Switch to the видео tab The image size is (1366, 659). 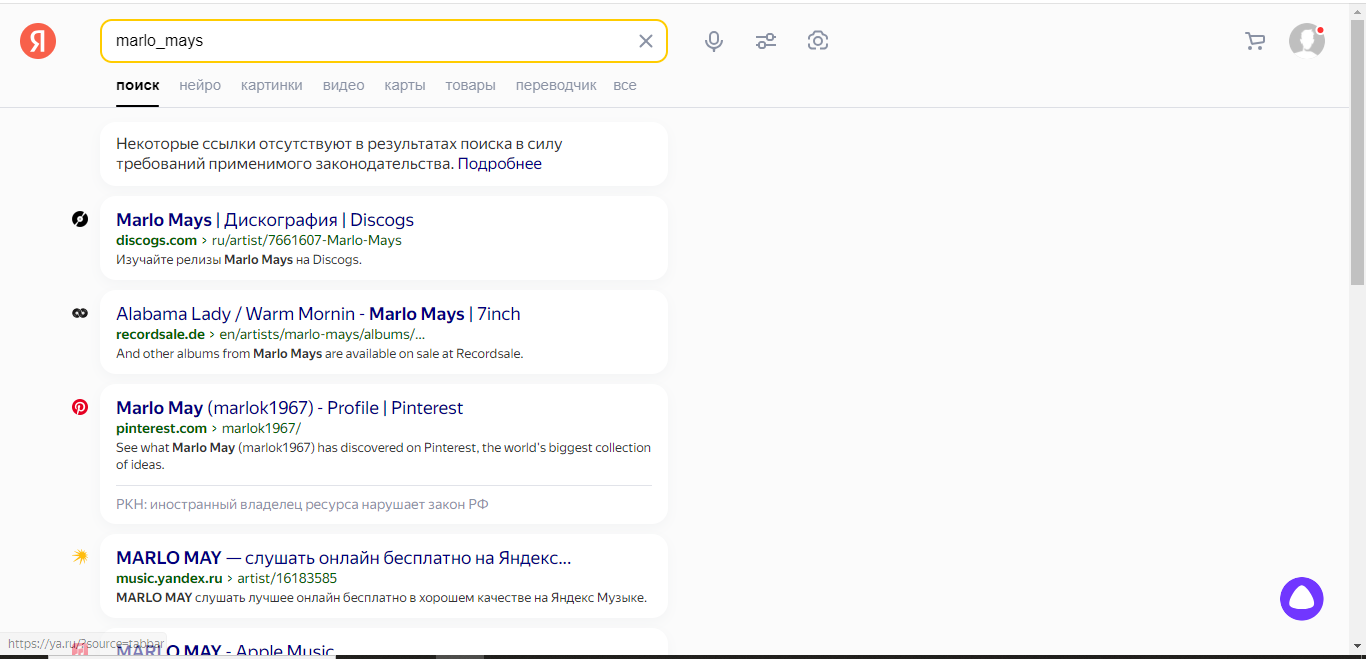(343, 85)
